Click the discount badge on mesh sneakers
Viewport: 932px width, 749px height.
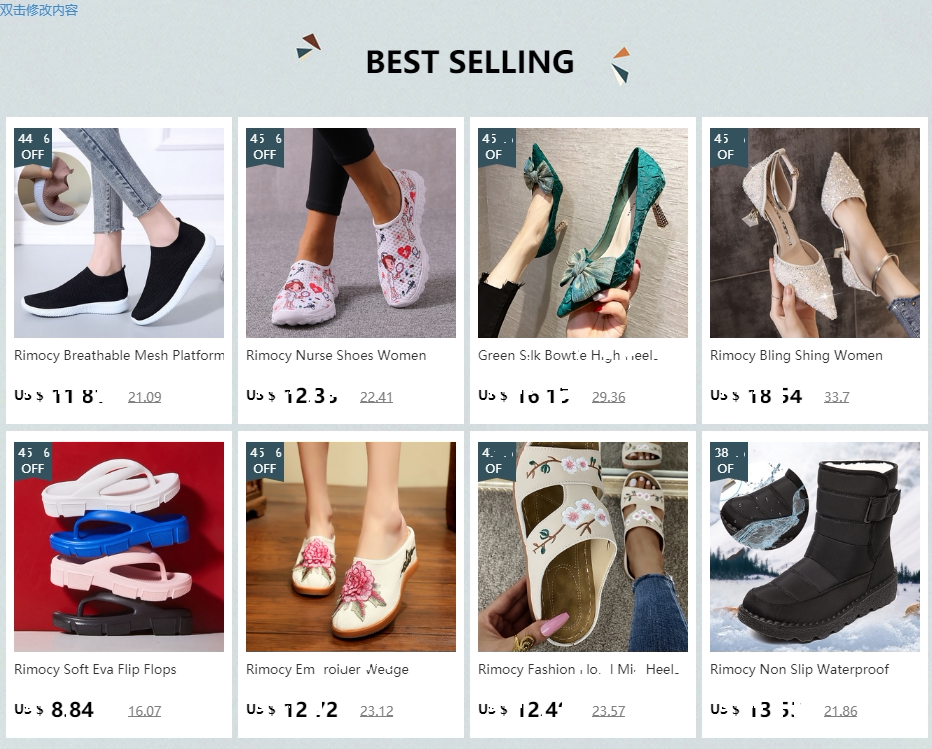(33, 146)
